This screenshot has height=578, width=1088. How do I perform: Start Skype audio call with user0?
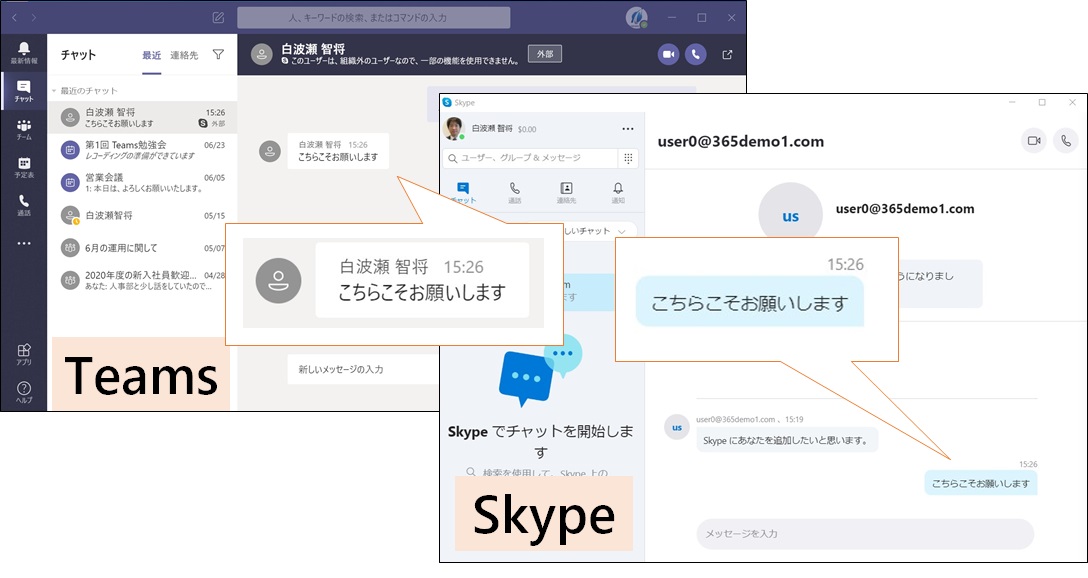[x=1066, y=141]
